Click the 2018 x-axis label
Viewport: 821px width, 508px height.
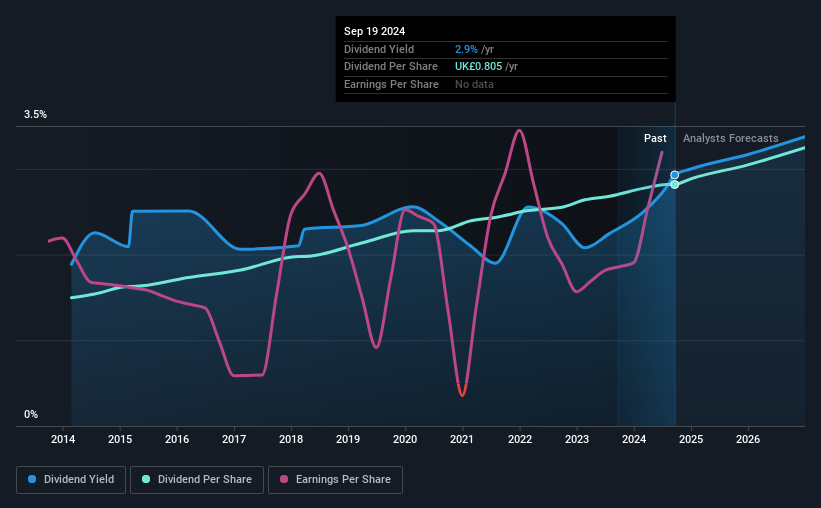pos(291,439)
